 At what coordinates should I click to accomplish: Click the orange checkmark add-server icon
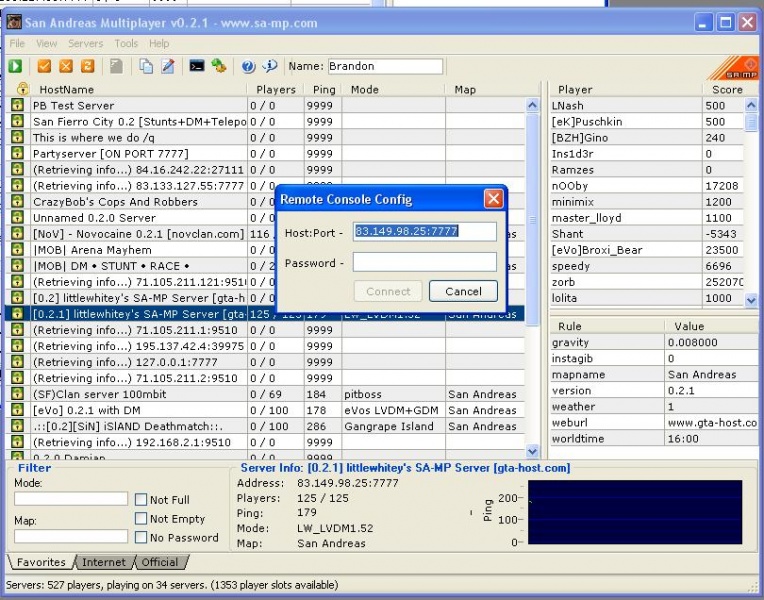tap(44, 67)
